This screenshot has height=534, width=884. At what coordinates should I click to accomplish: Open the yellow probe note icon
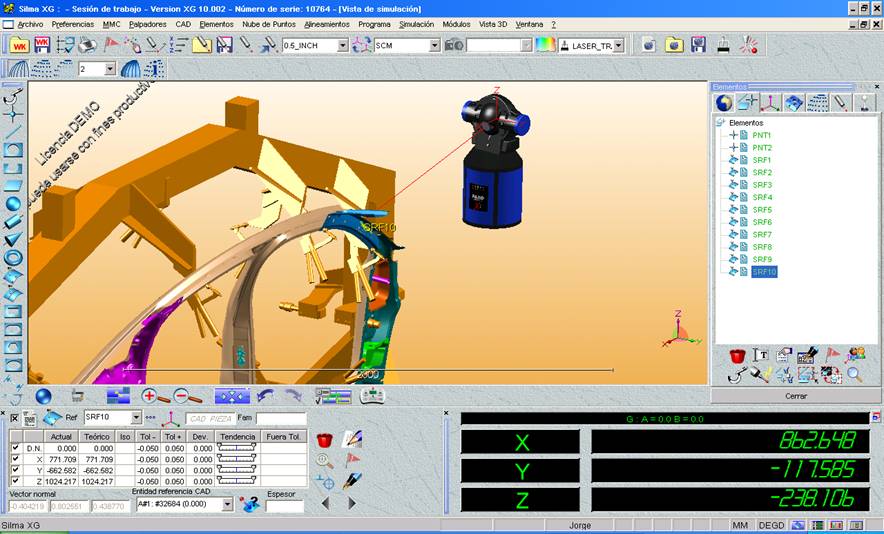pos(201,45)
